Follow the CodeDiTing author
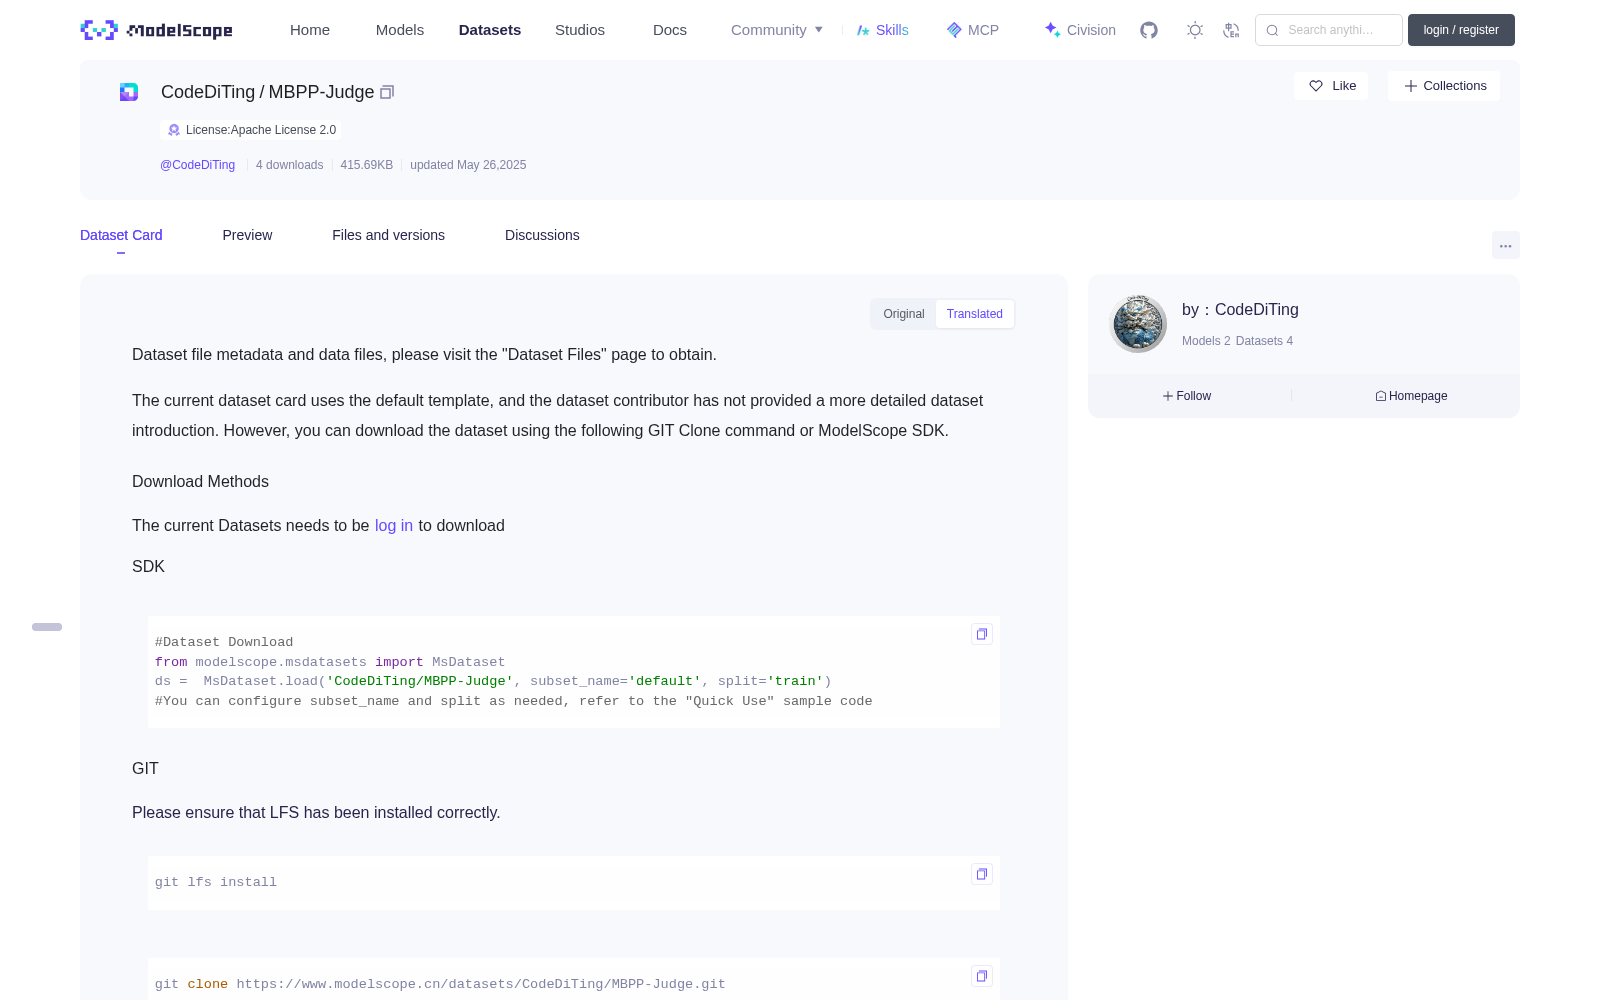1600x1000 pixels. pos(1187,396)
